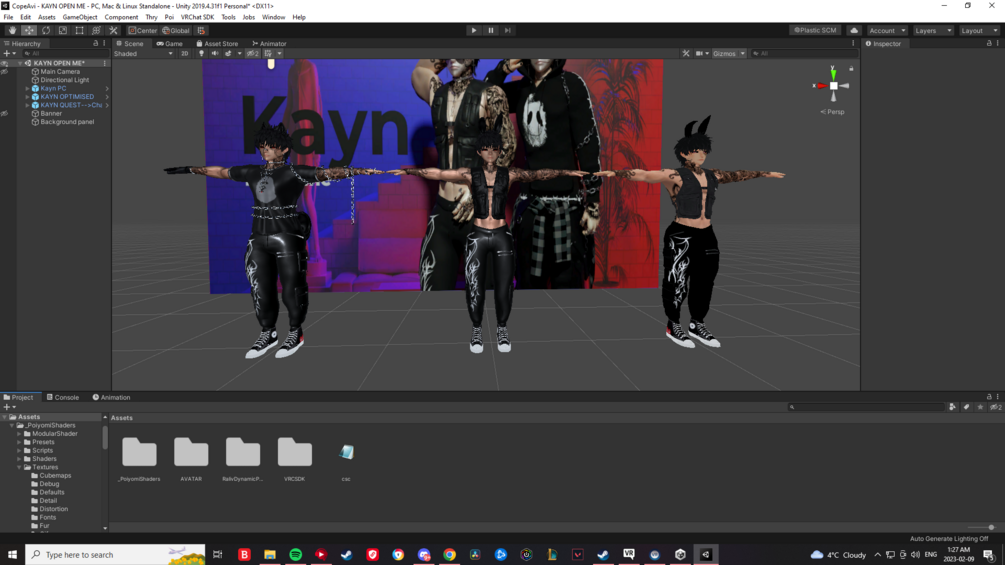1005x565 pixels.
Task: Toggle Global handle rotation button
Action: [176, 30]
